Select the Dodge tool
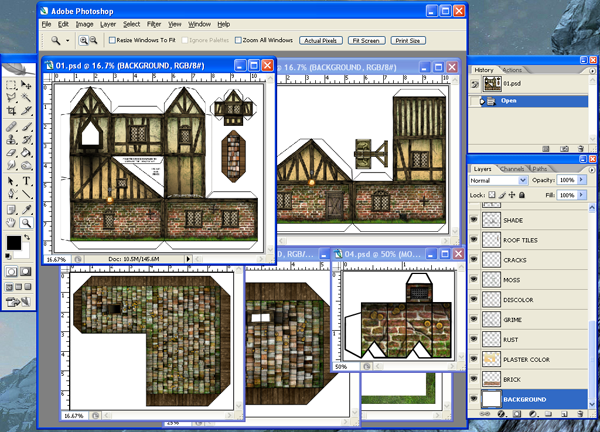Image resolution: width=600 pixels, height=432 pixels. point(26,165)
